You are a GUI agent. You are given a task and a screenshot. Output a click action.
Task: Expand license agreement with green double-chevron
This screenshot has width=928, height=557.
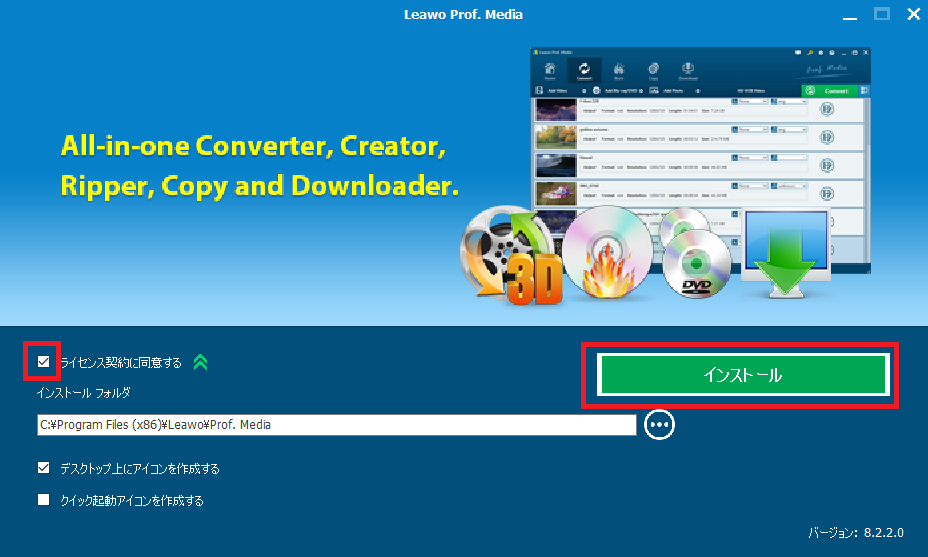coord(201,362)
